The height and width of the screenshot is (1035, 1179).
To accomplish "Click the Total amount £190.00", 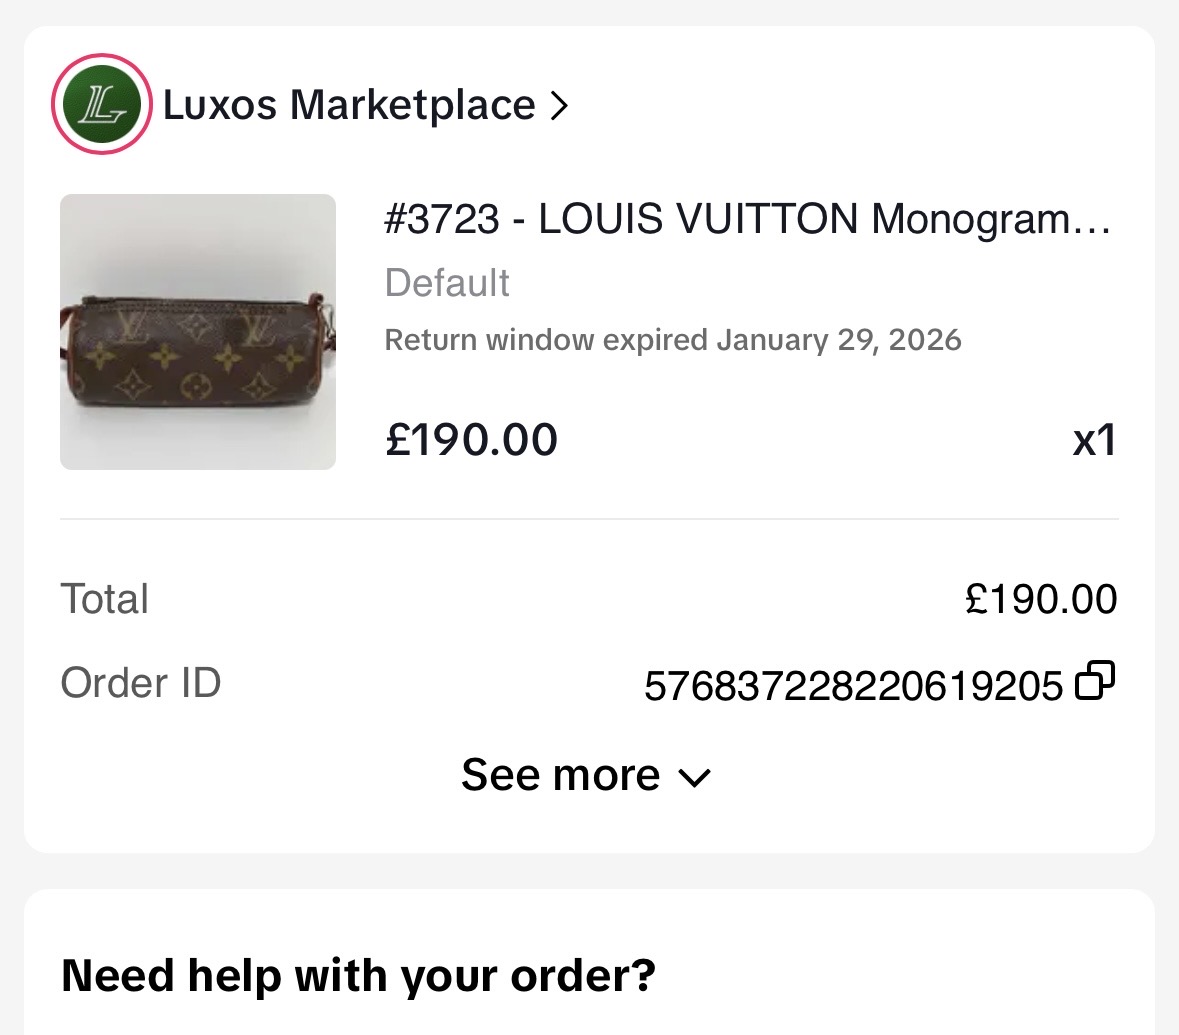I will (1041, 599).
